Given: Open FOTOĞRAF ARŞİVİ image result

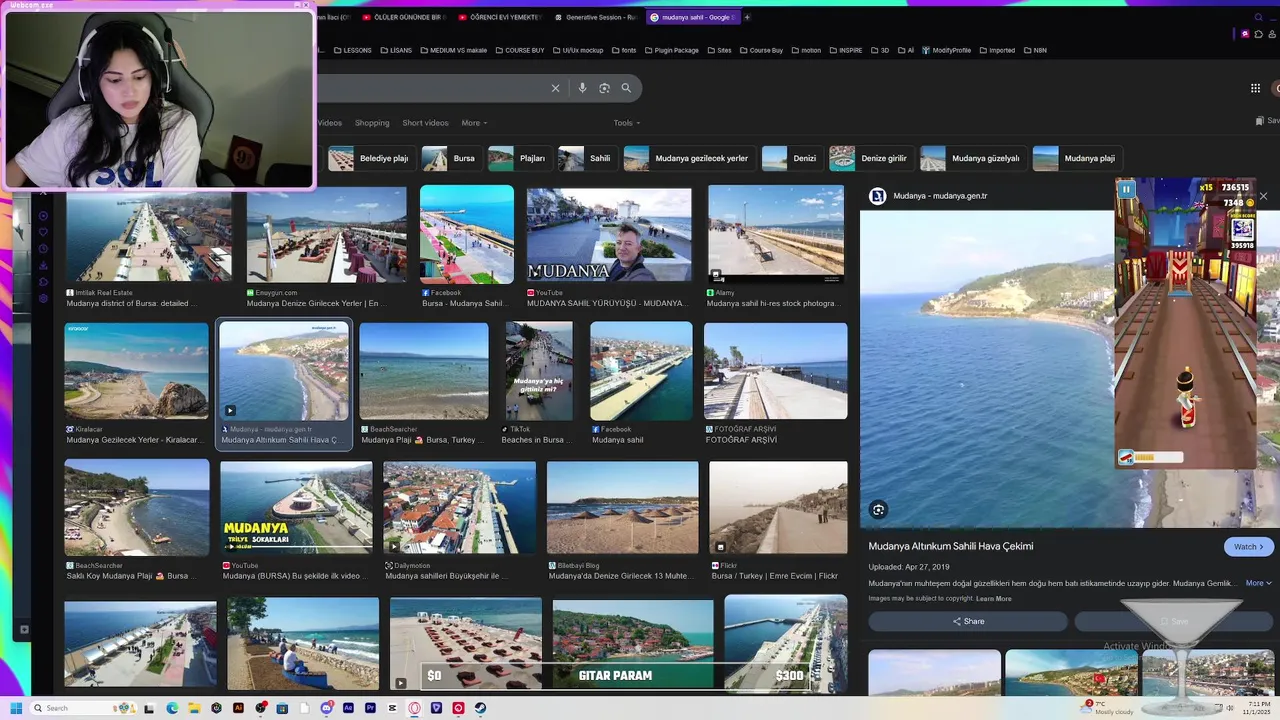Looking at the screenshot, I should pos(776,371).
